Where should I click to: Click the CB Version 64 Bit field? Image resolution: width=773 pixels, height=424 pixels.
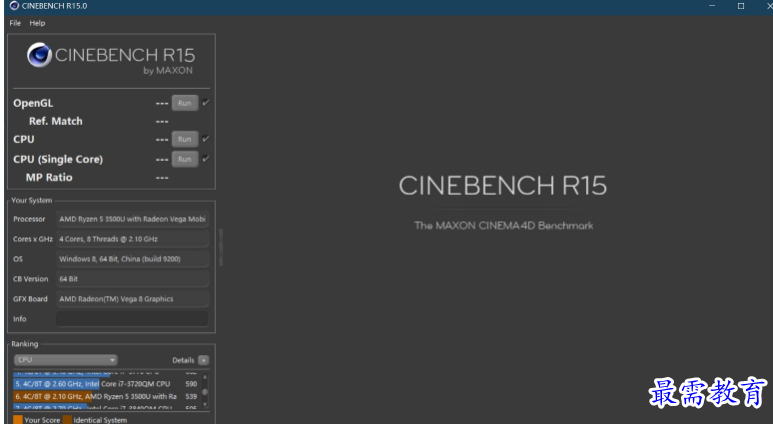132,279
